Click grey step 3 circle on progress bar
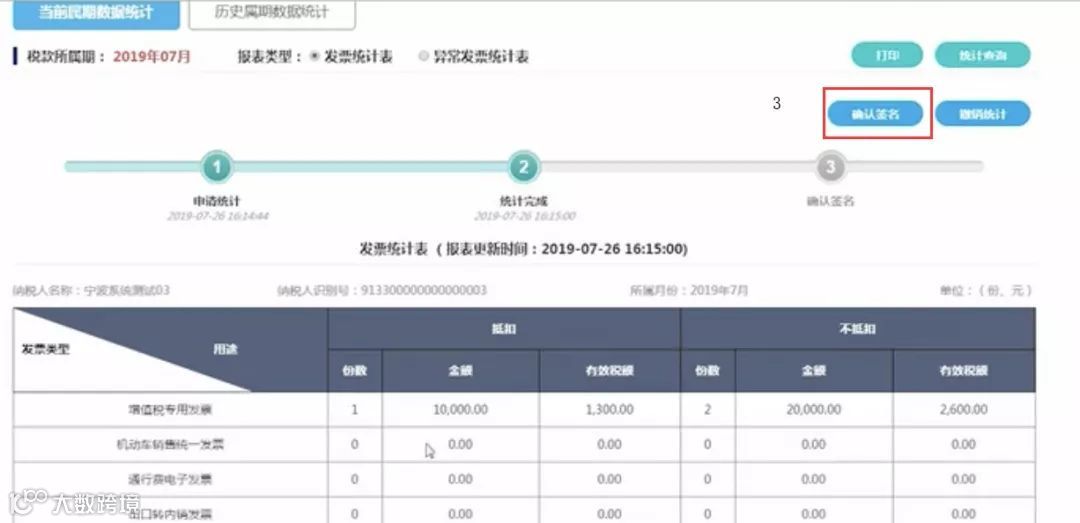The image size is (1080, 523). coord(830,167)
